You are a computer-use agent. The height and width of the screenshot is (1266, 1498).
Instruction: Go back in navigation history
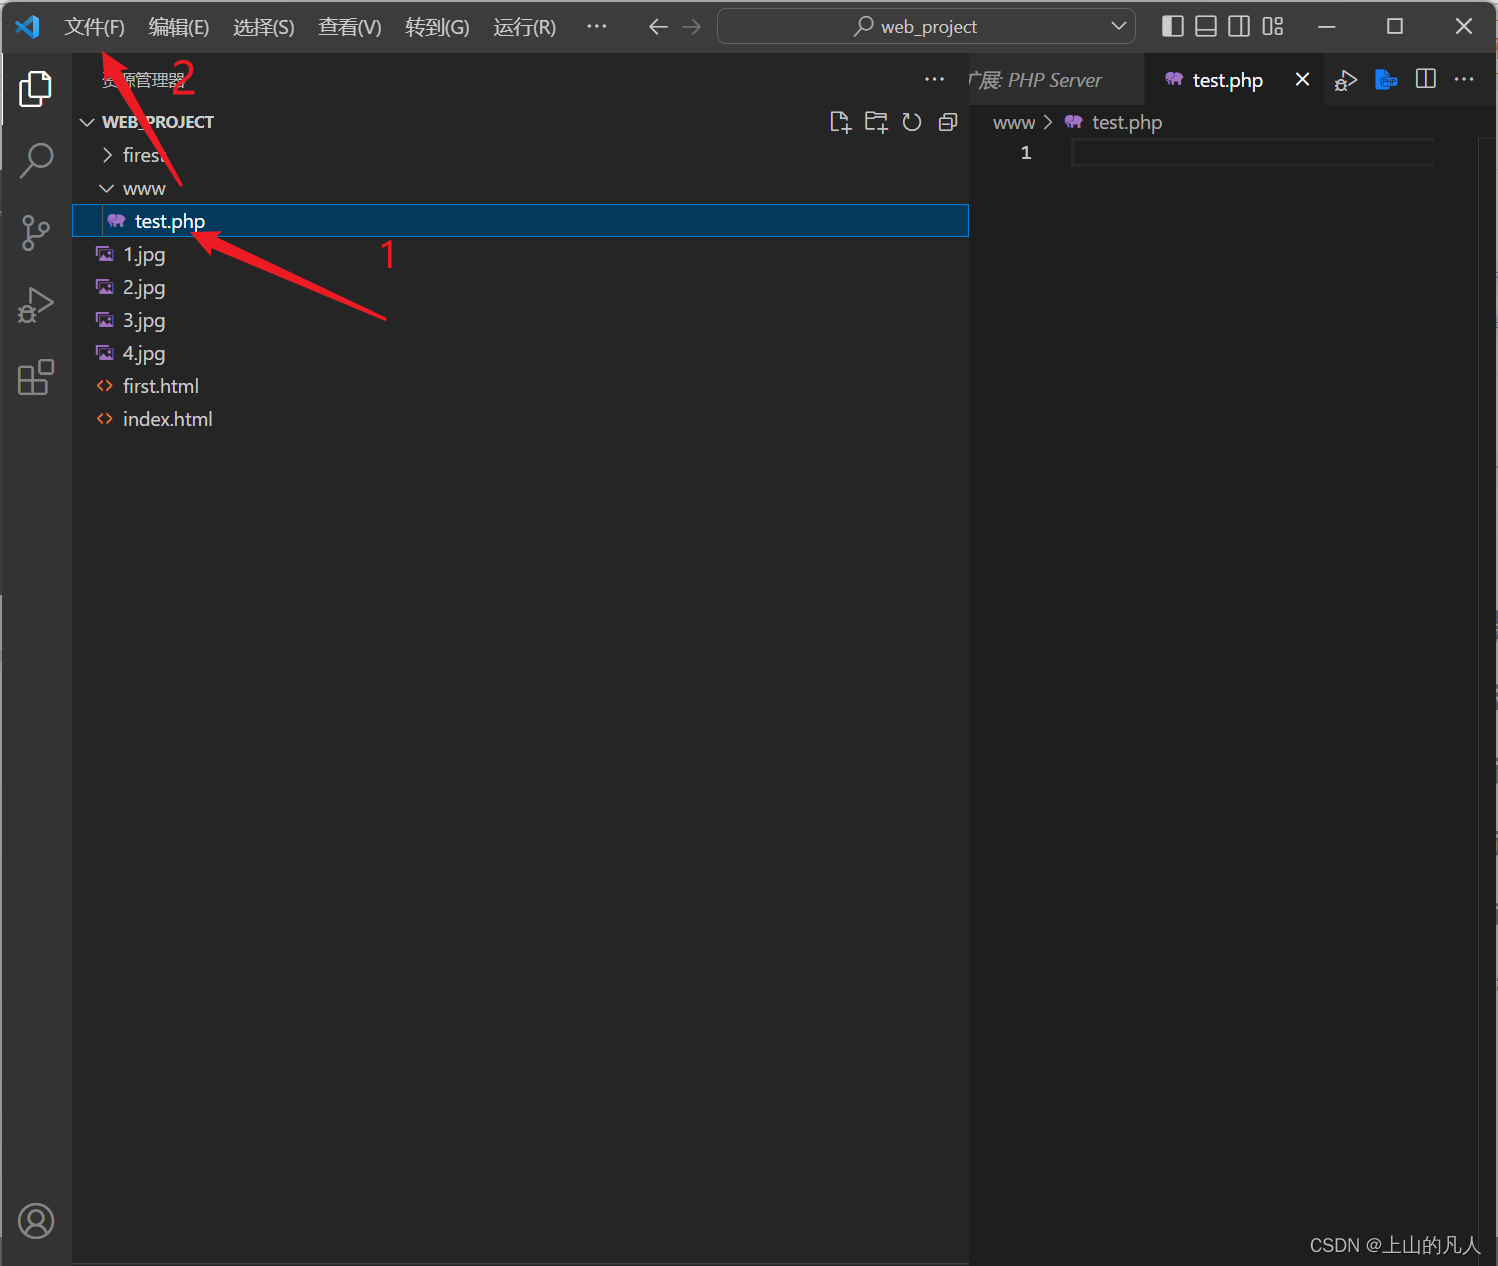click(658, 27)
